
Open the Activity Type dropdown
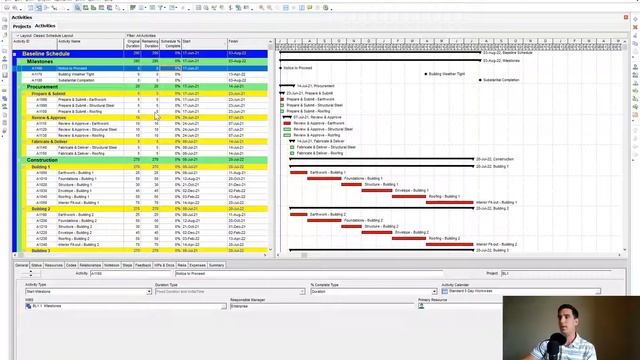(149, 291)
